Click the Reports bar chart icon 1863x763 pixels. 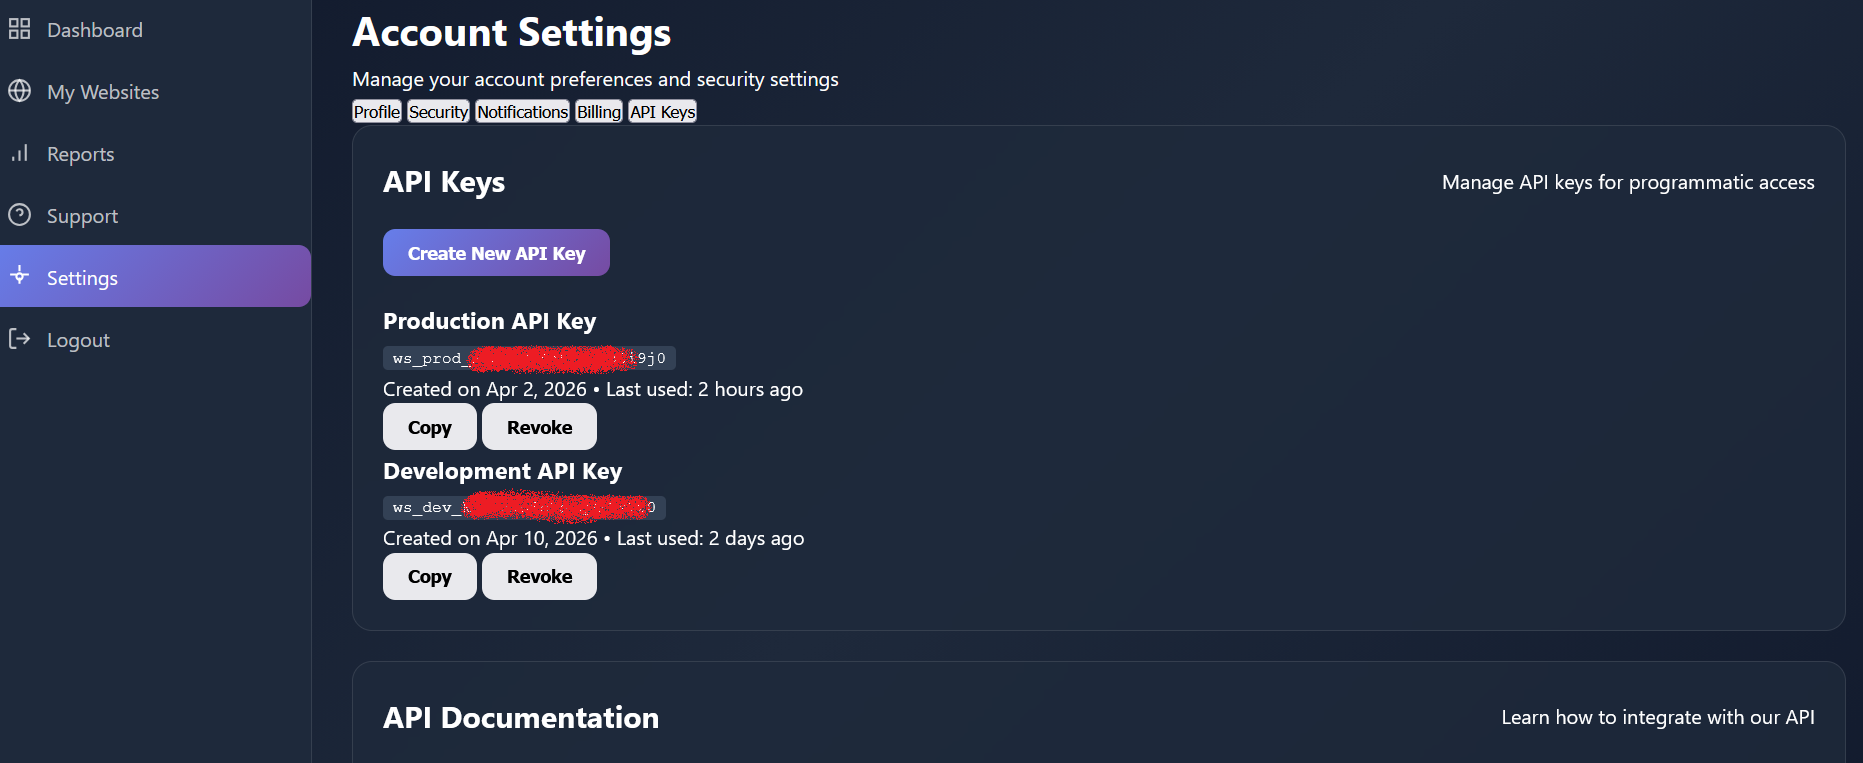[x=19, y=153]
